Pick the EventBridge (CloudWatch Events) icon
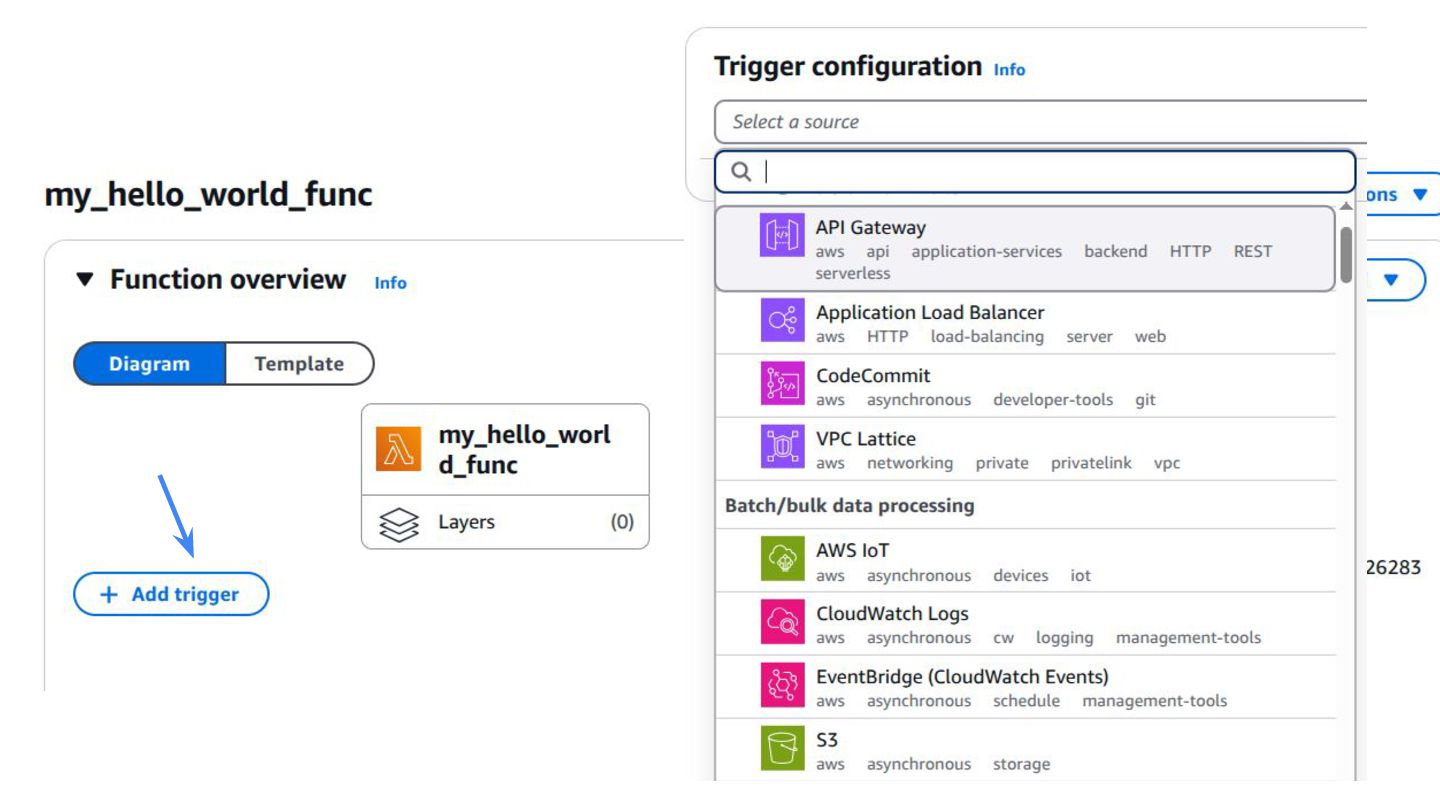The image size is (1440, 810). [x=782, y=685]
